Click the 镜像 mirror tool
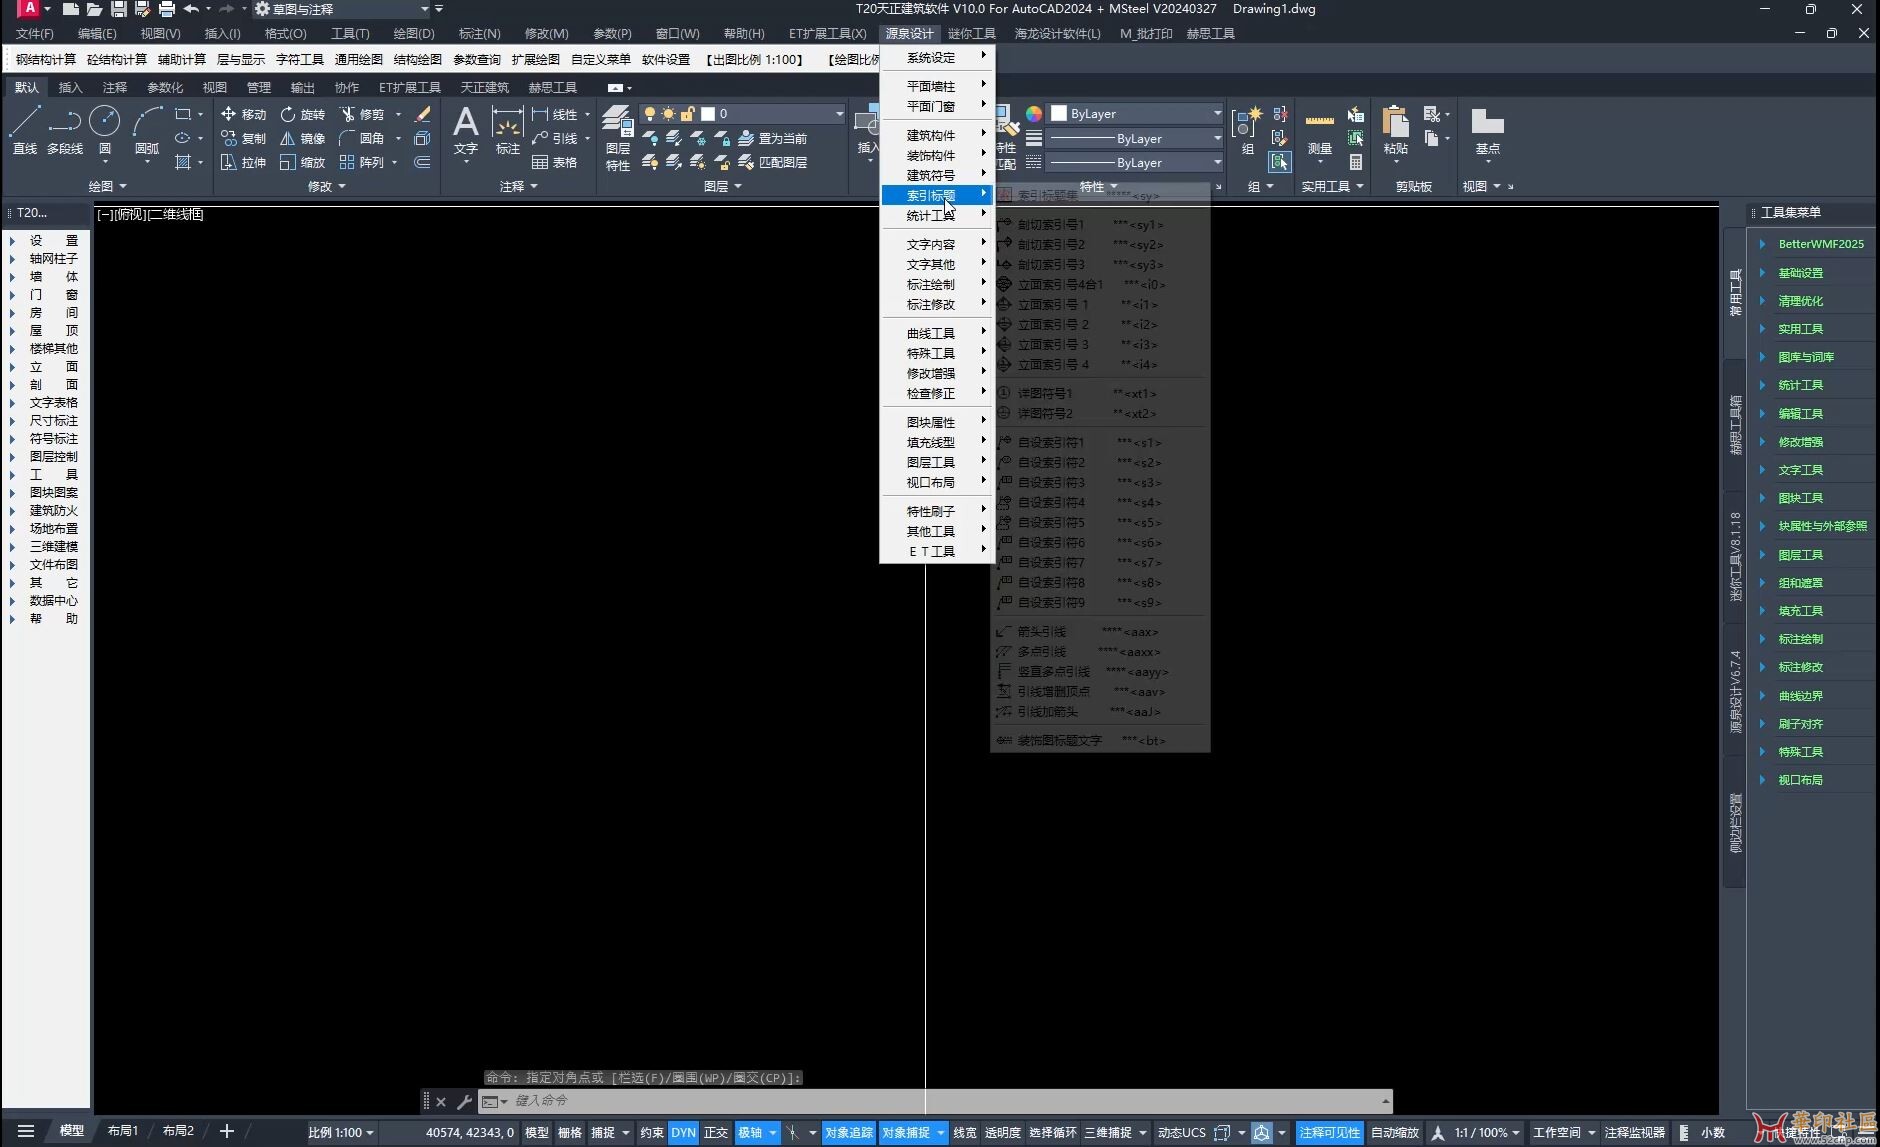The height and width of the screenshot is (1147, 1880). click(x=303, y=138)
